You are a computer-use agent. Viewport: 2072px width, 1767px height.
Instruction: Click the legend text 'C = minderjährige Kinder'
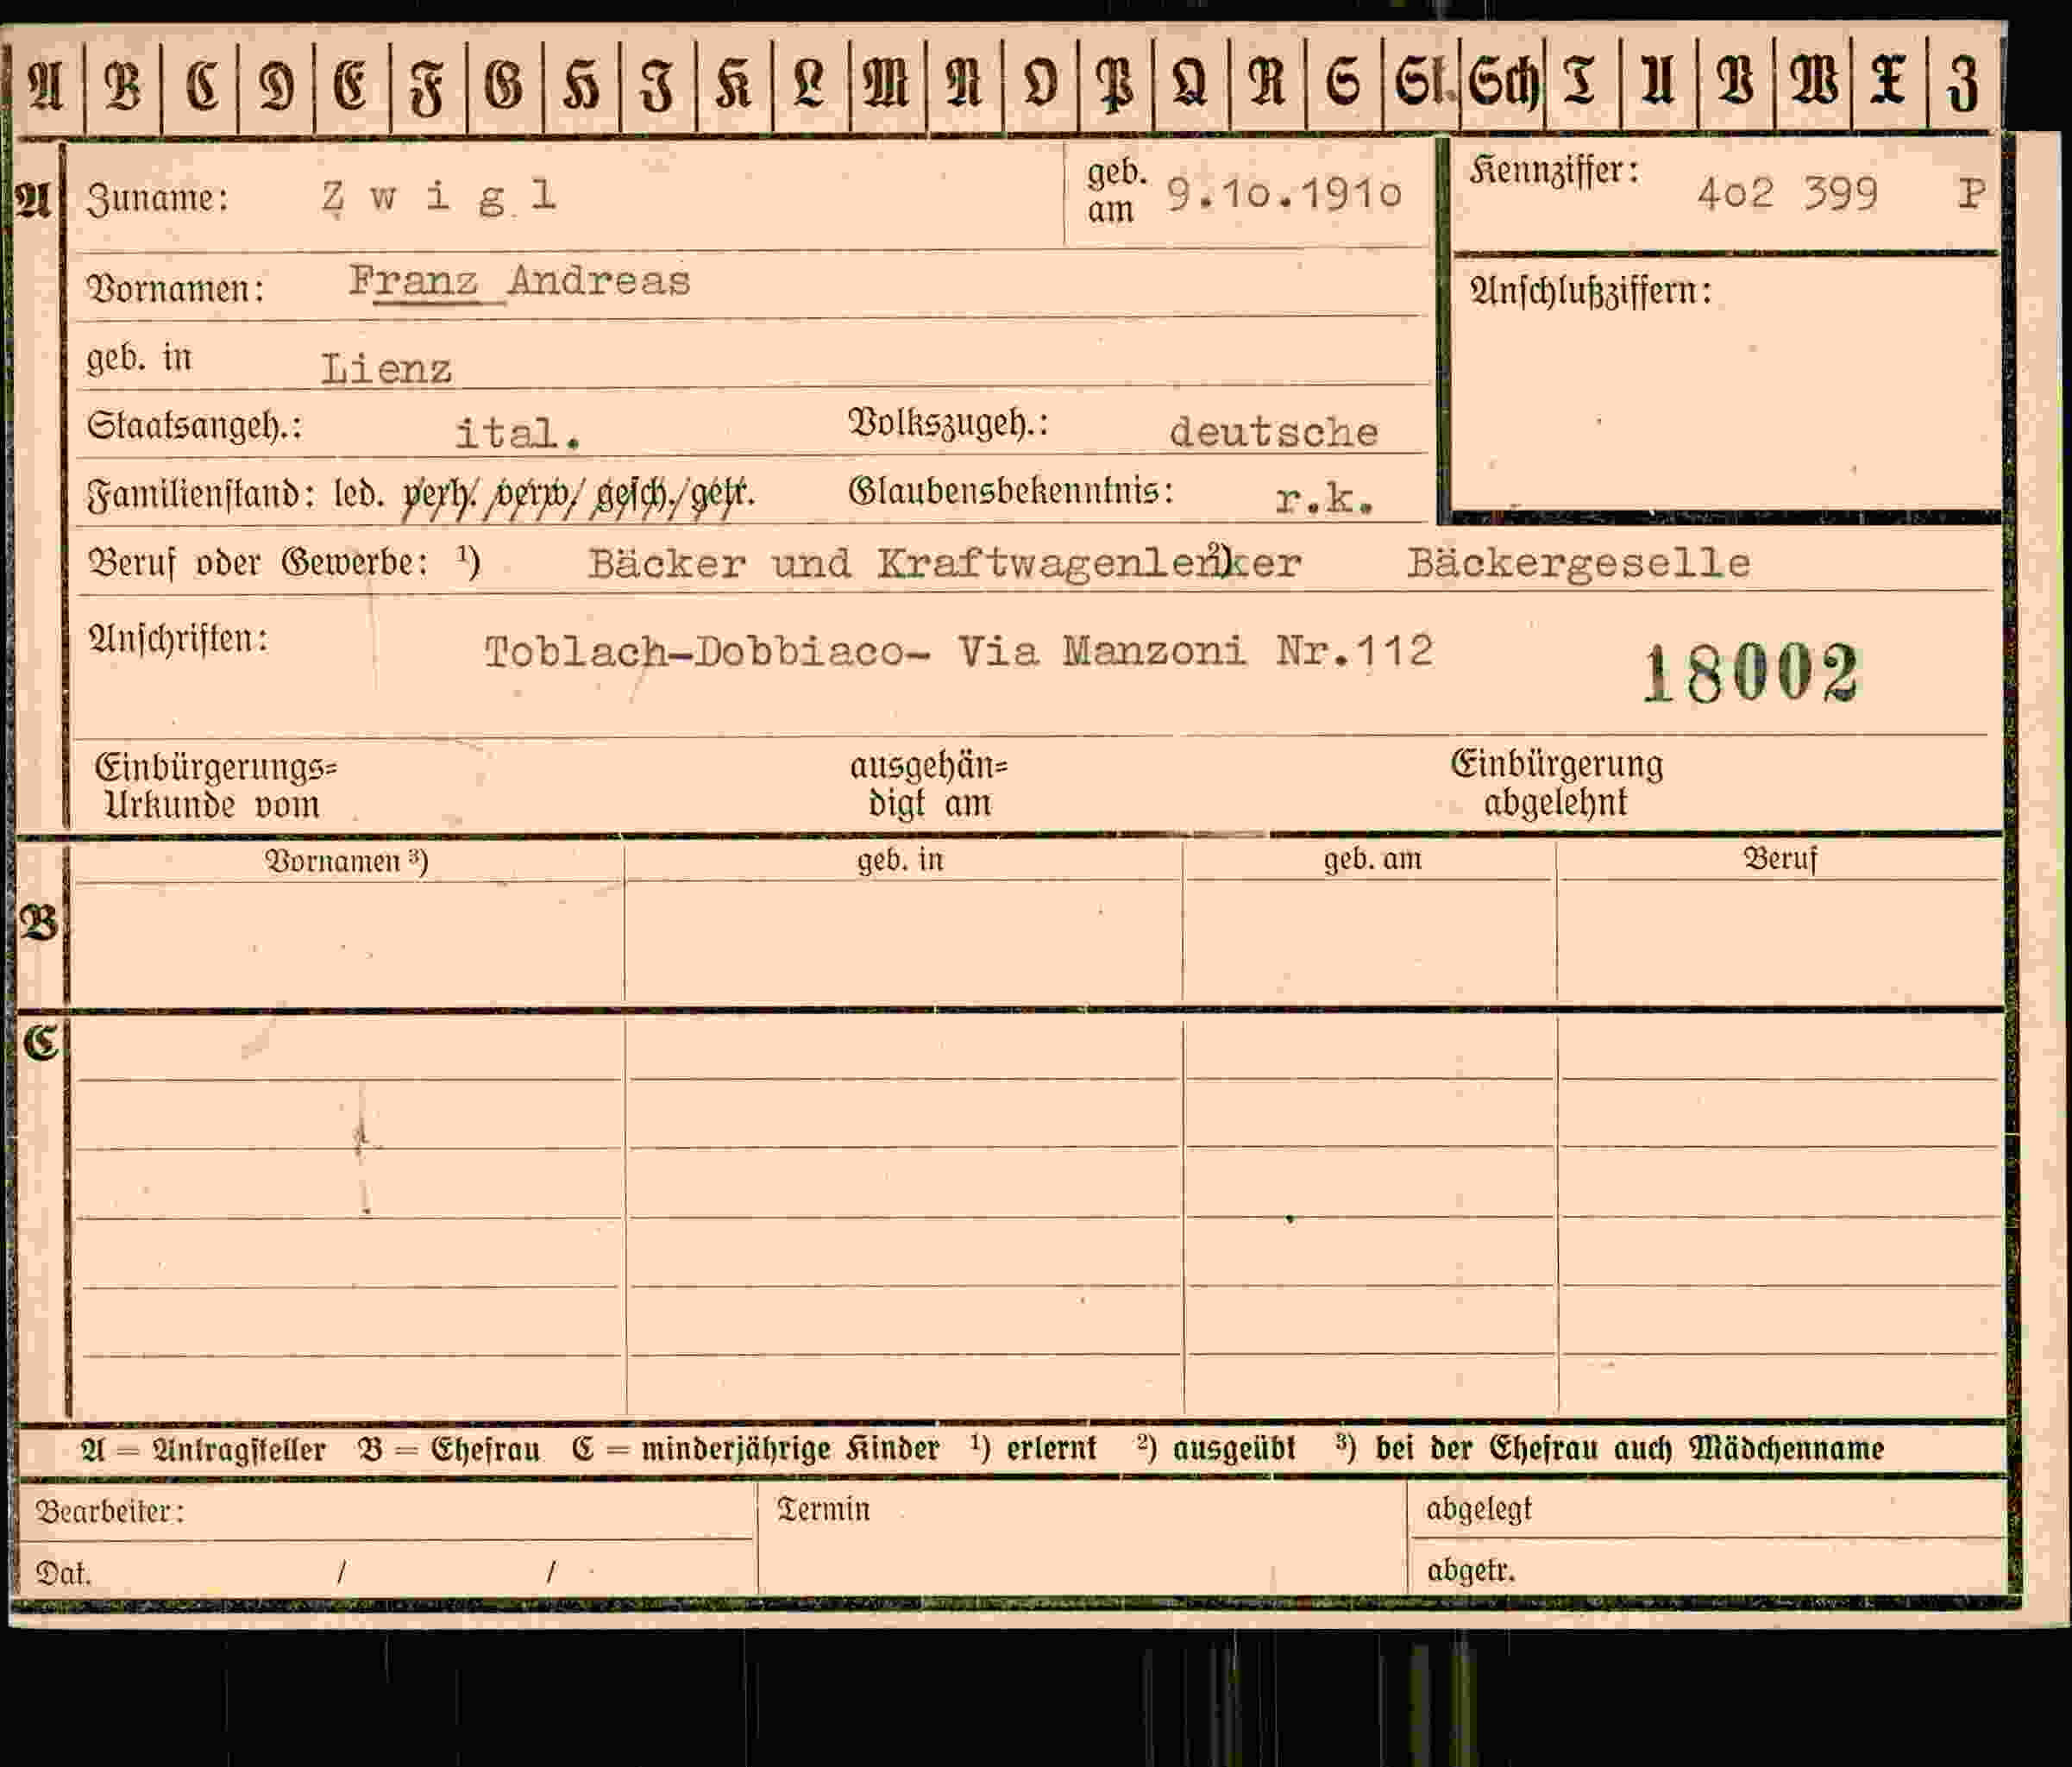click(755, 1449)
